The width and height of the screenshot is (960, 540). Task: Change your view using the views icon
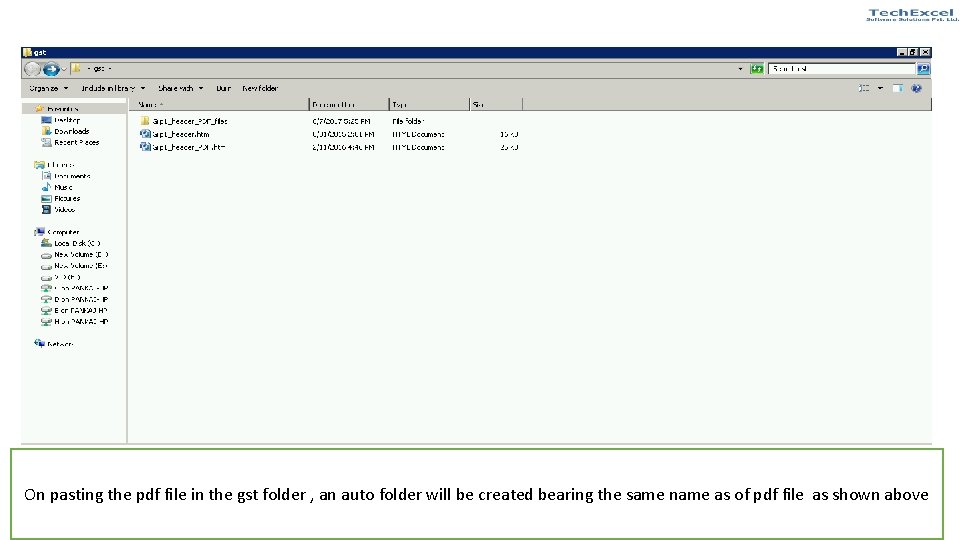[864, 88]
